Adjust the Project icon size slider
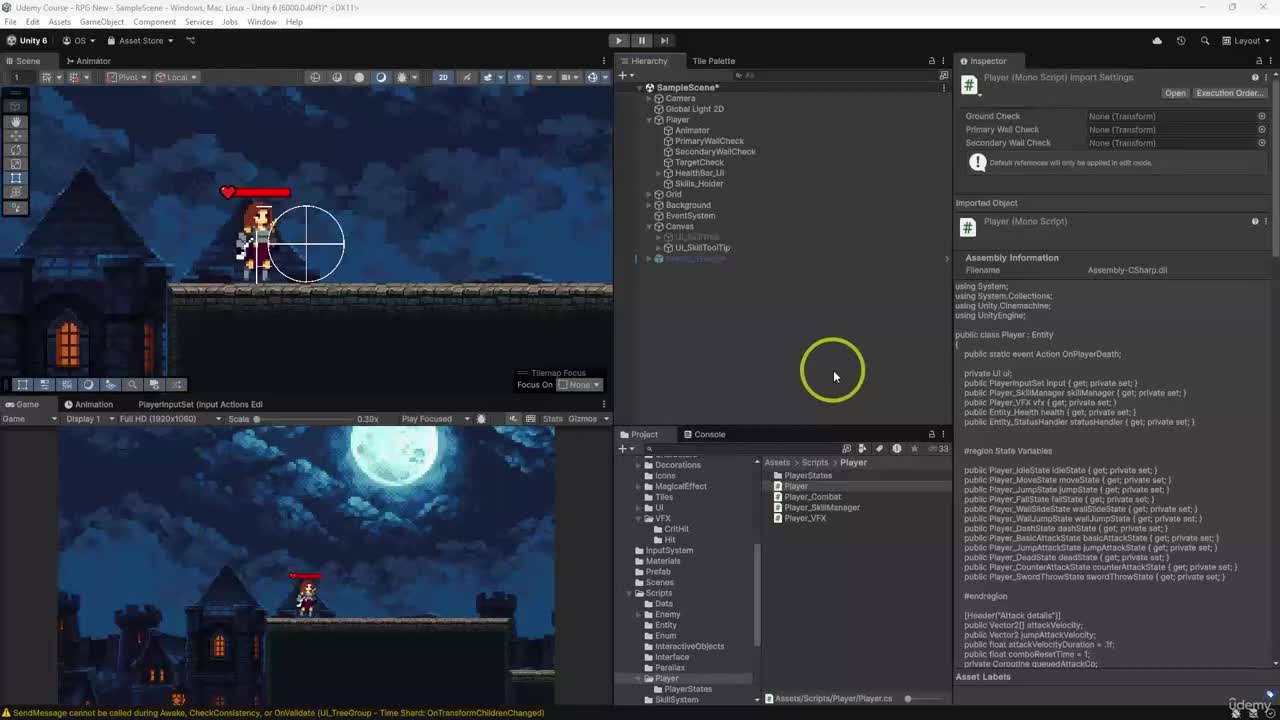The width and height of the screenshot is (1280, 720). (925, 699)
